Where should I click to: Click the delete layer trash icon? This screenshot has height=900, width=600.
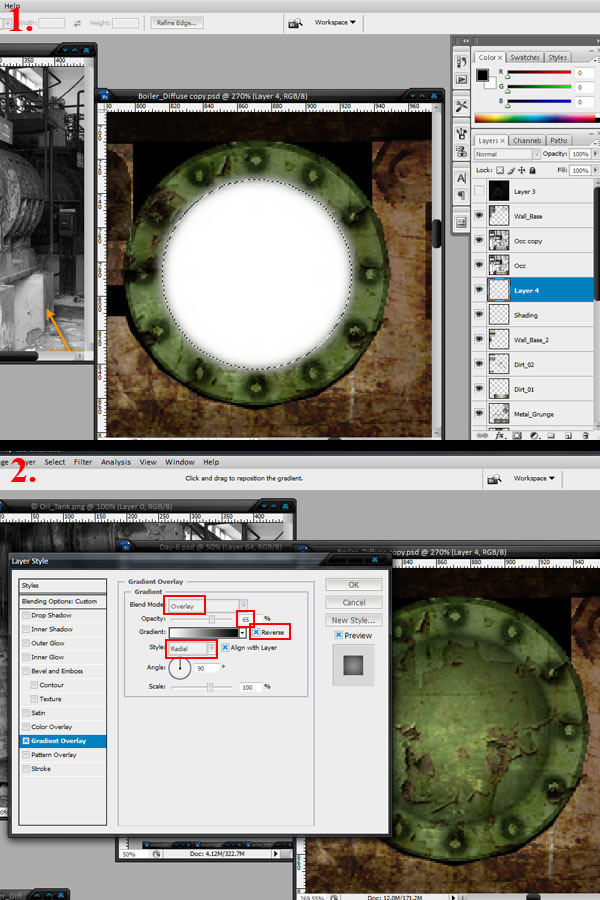tap(585, 436)
